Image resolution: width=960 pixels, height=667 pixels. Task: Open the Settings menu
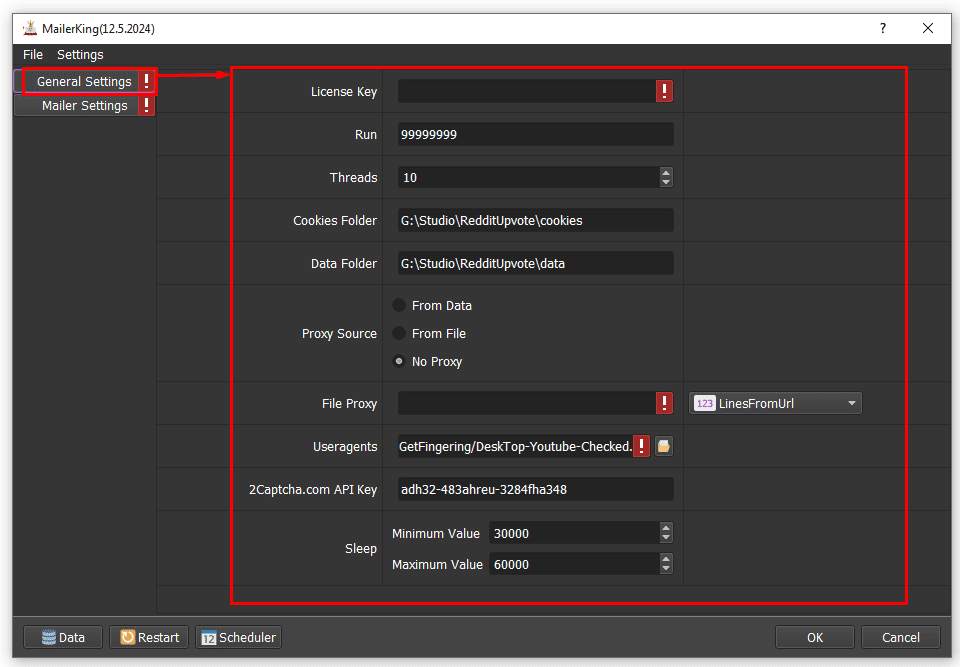click(80, 55)
